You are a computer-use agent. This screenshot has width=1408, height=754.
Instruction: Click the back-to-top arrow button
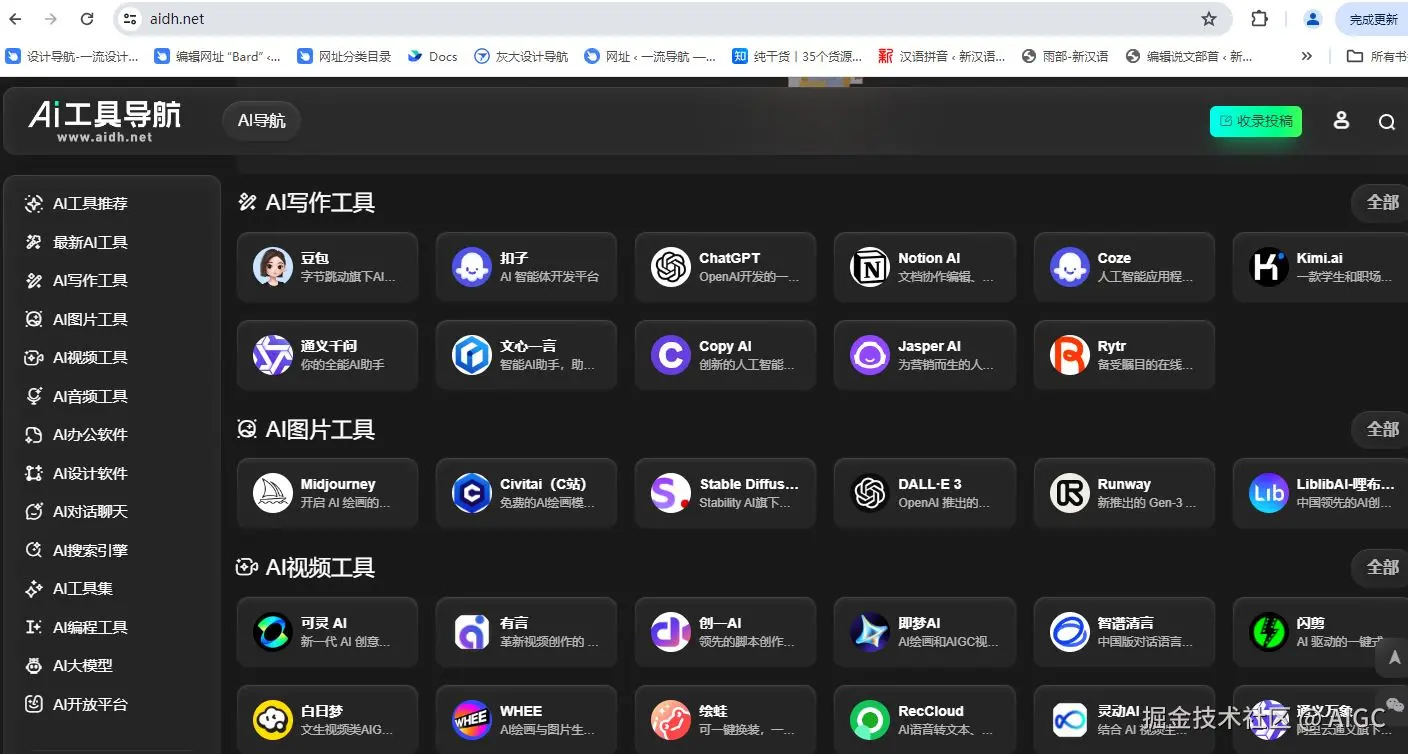1394,657
